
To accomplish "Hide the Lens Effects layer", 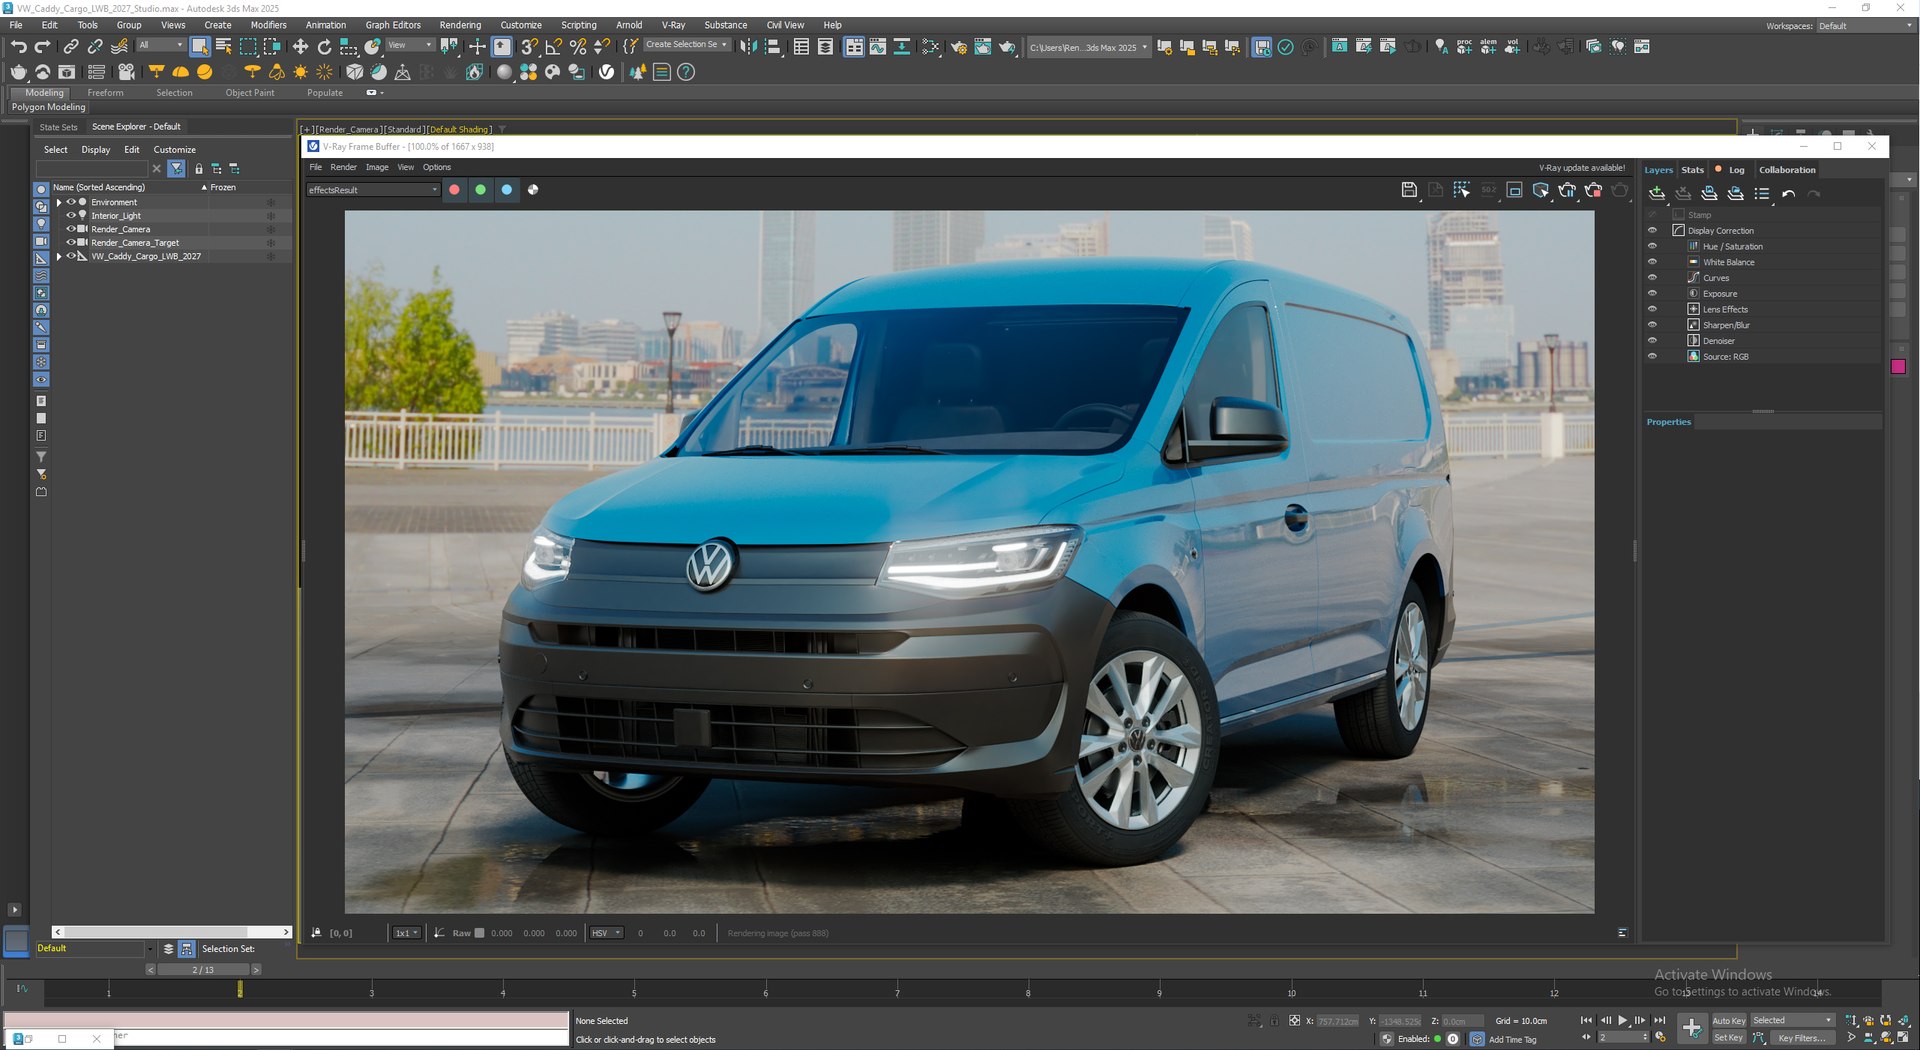I will 1652,309.
